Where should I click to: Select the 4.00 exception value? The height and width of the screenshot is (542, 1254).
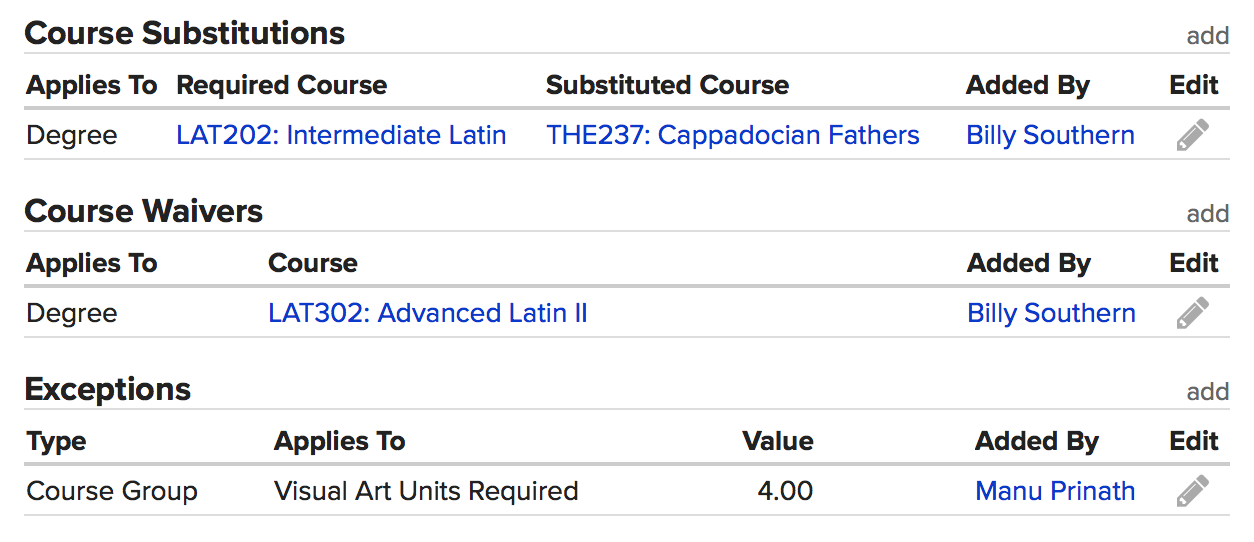click(x=785, y=491)
